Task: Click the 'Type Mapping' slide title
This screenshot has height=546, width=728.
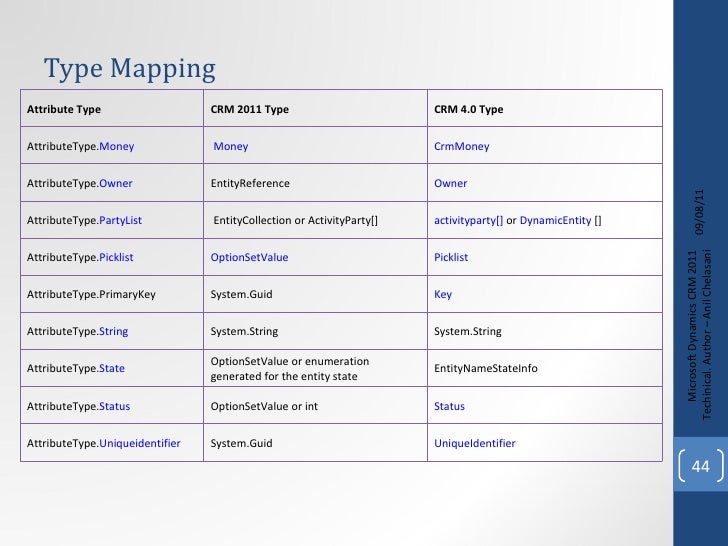Action: pyautogui.click(x=130, y=69)
